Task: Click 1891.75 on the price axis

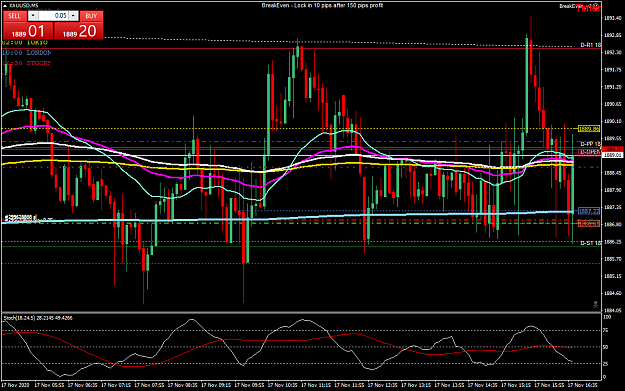Action: 613,70
